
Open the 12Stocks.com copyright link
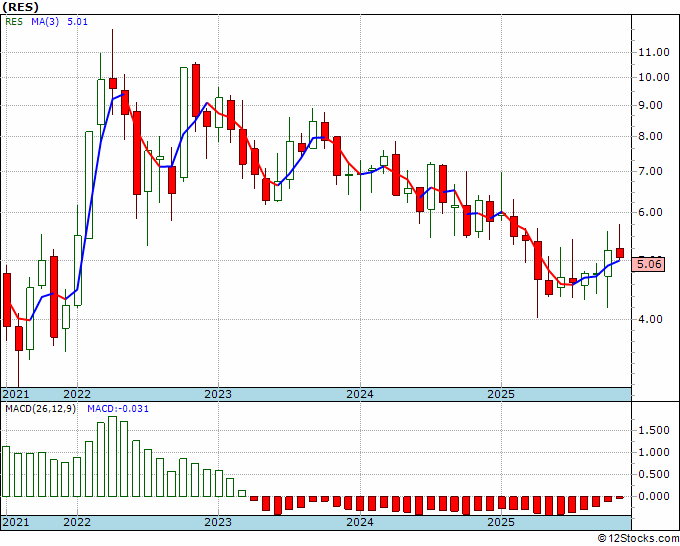point(638,539)
